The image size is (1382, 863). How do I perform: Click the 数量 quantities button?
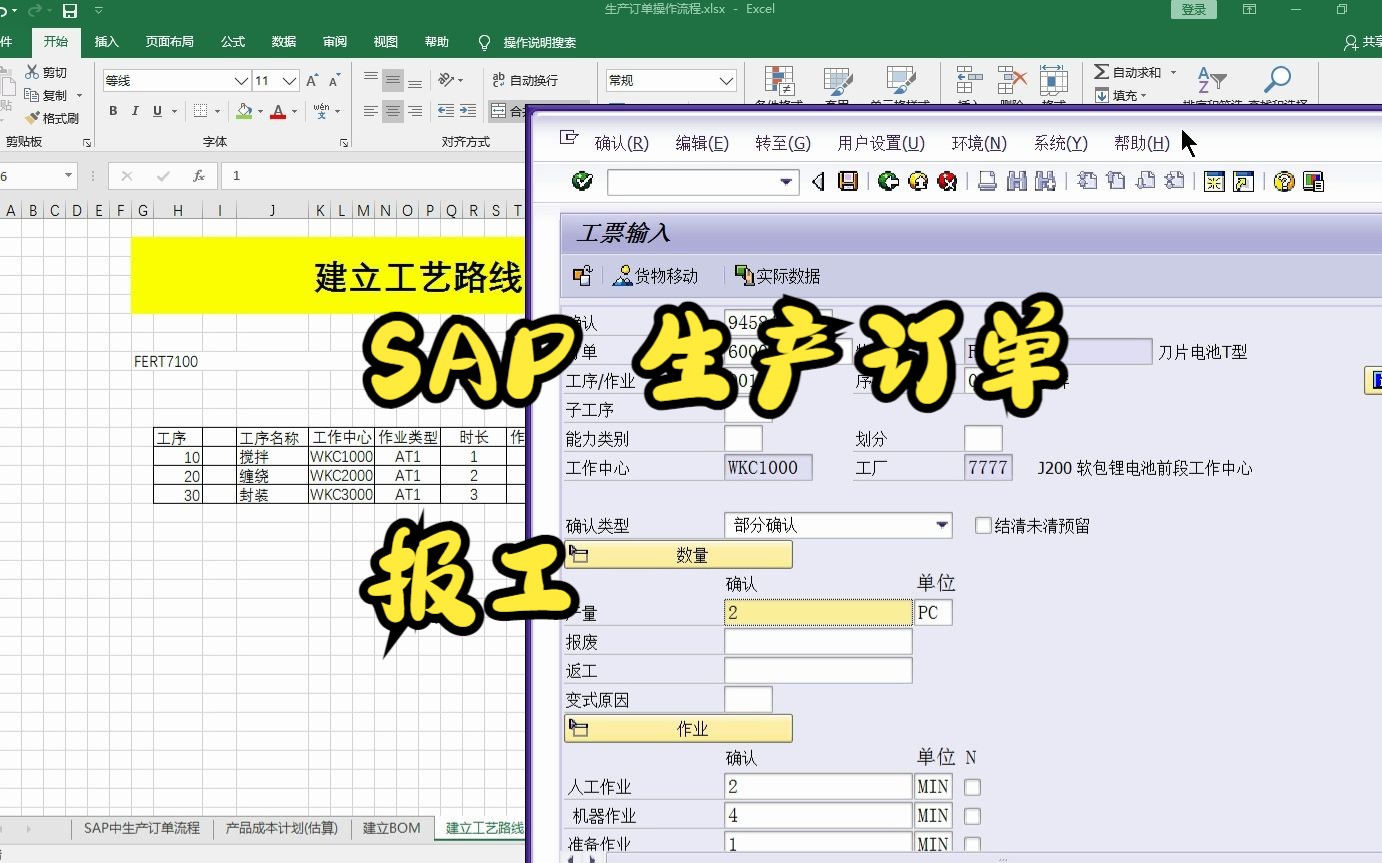click(x=678, y=554)
